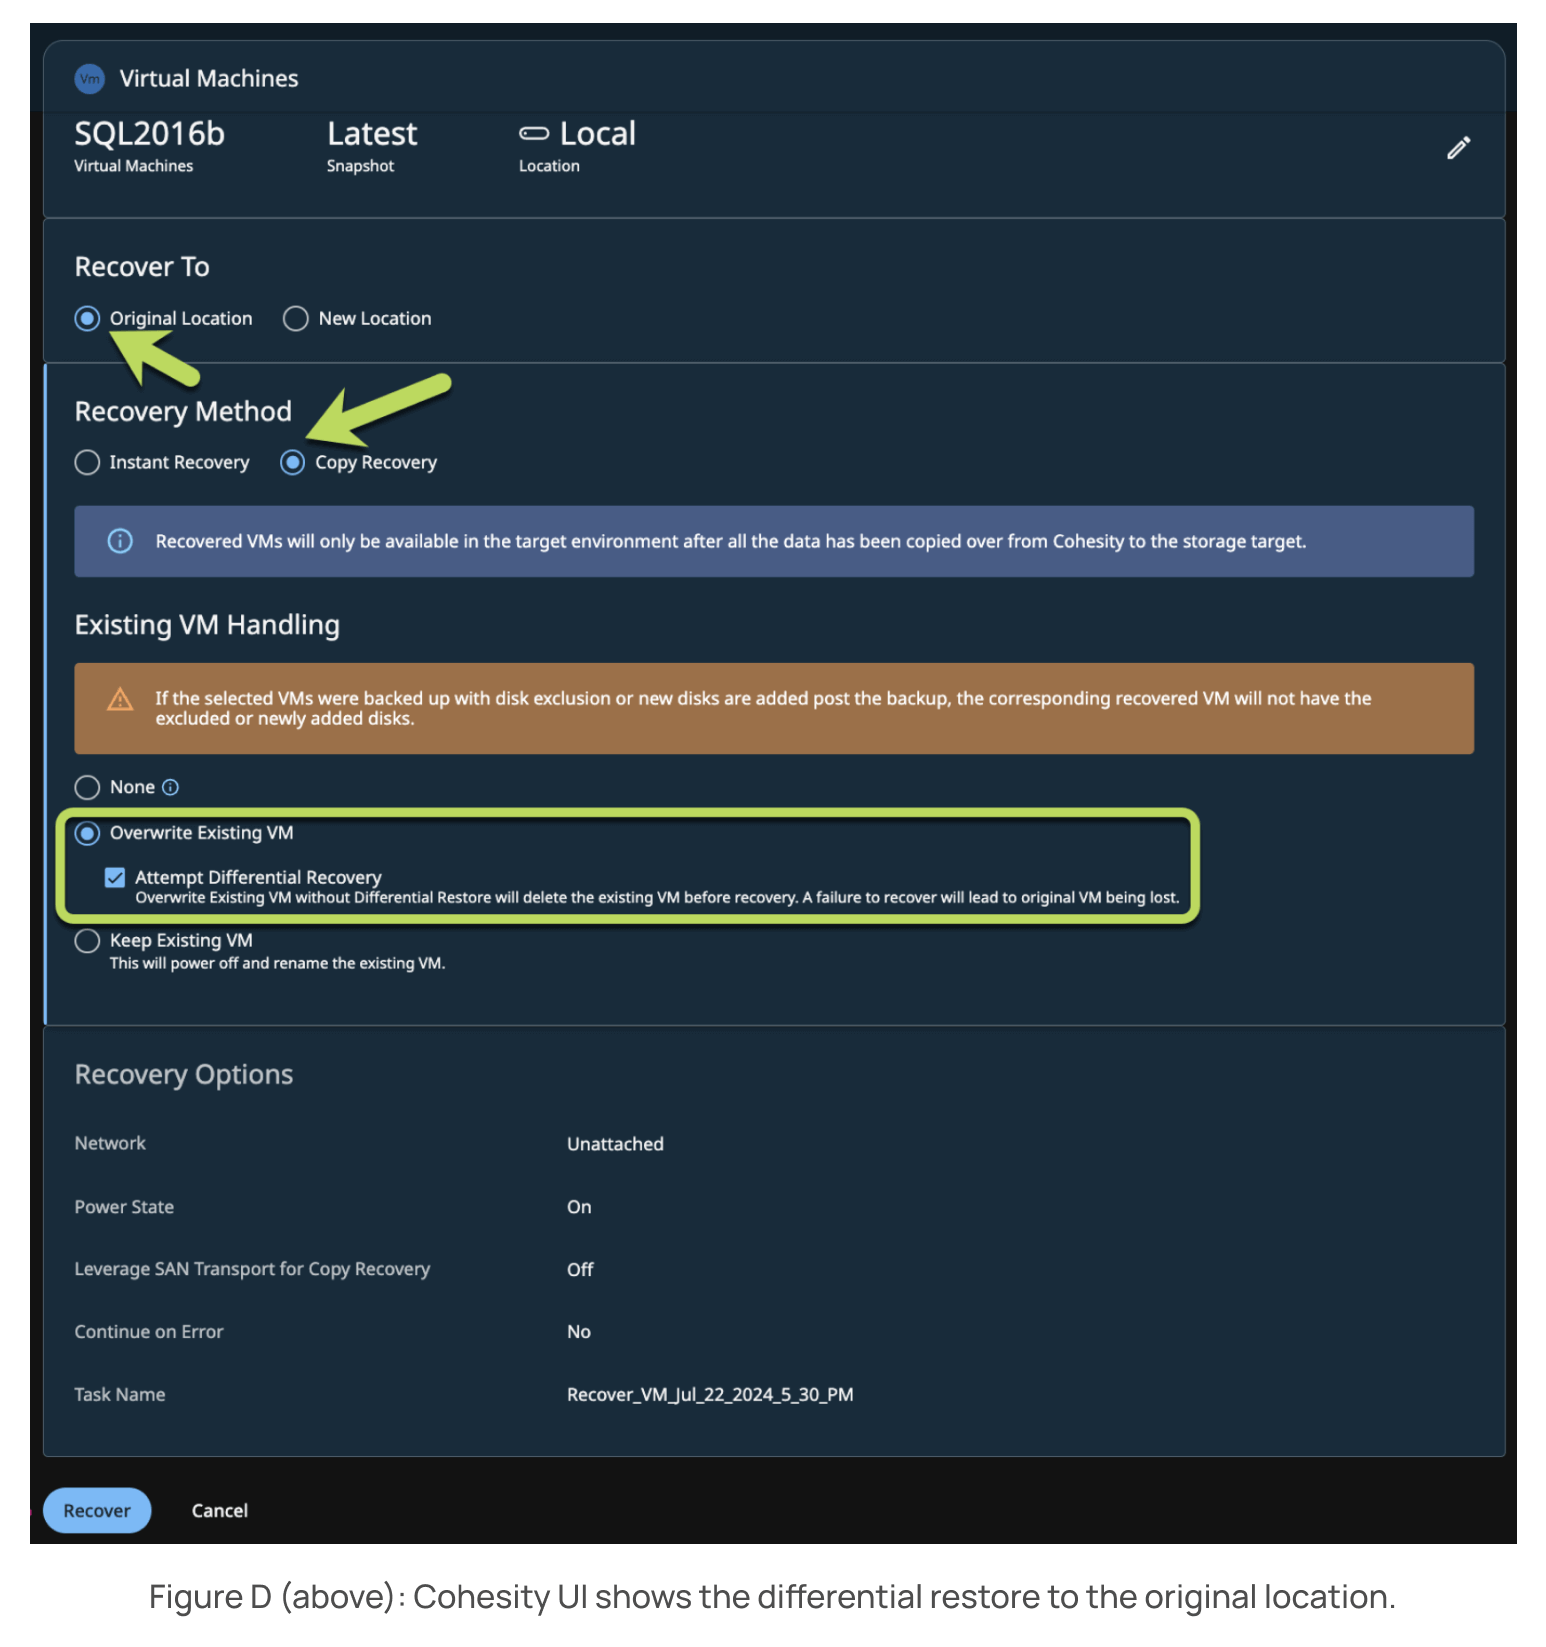Select Overwrite Existing VM option
This screenshot has height=1647, width=1546.
click(x=88, y=833)
